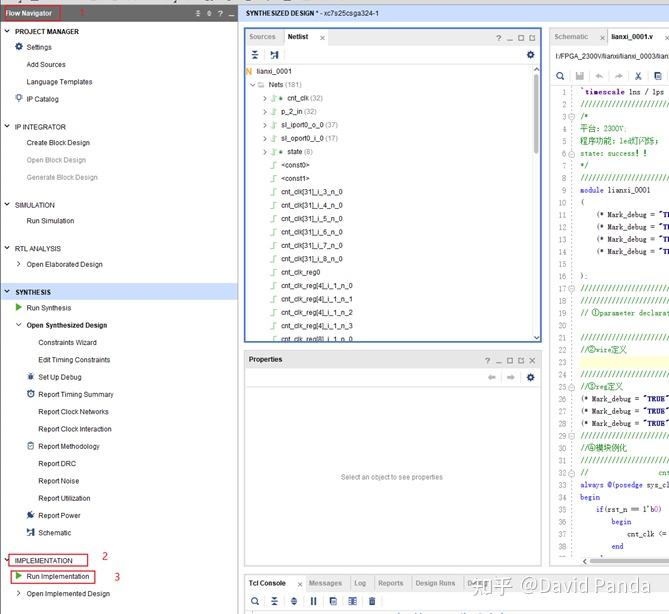669x614 pixels.
Task: Expand Open Elaborated Design in RTL Analysis
Action: (19, 264)
